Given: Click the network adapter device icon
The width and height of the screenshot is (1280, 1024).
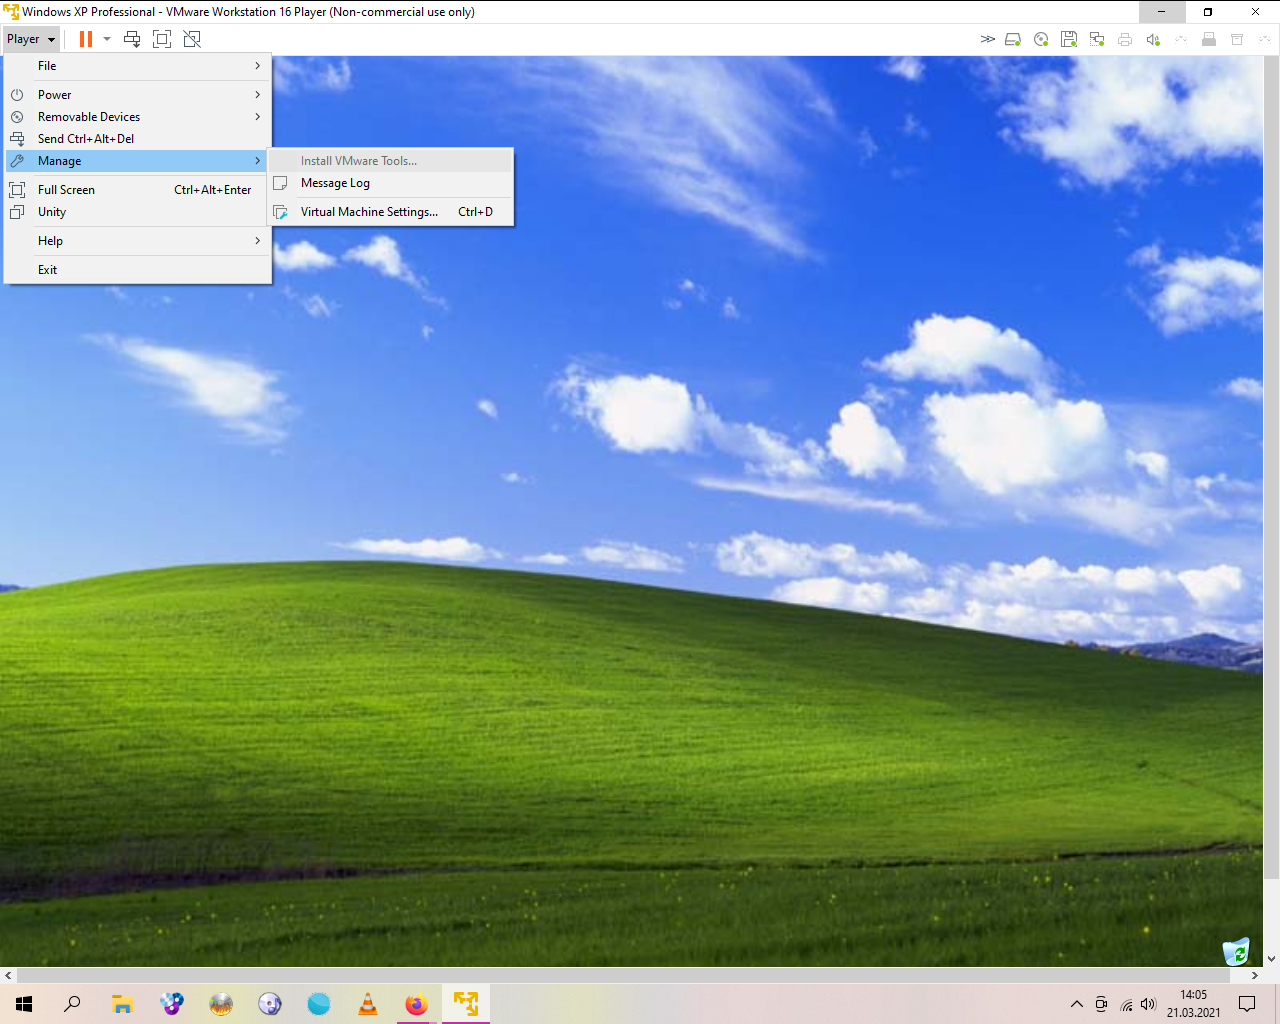Looking at the screenshot, I should pyautogui.click(x=1097, y=39).
